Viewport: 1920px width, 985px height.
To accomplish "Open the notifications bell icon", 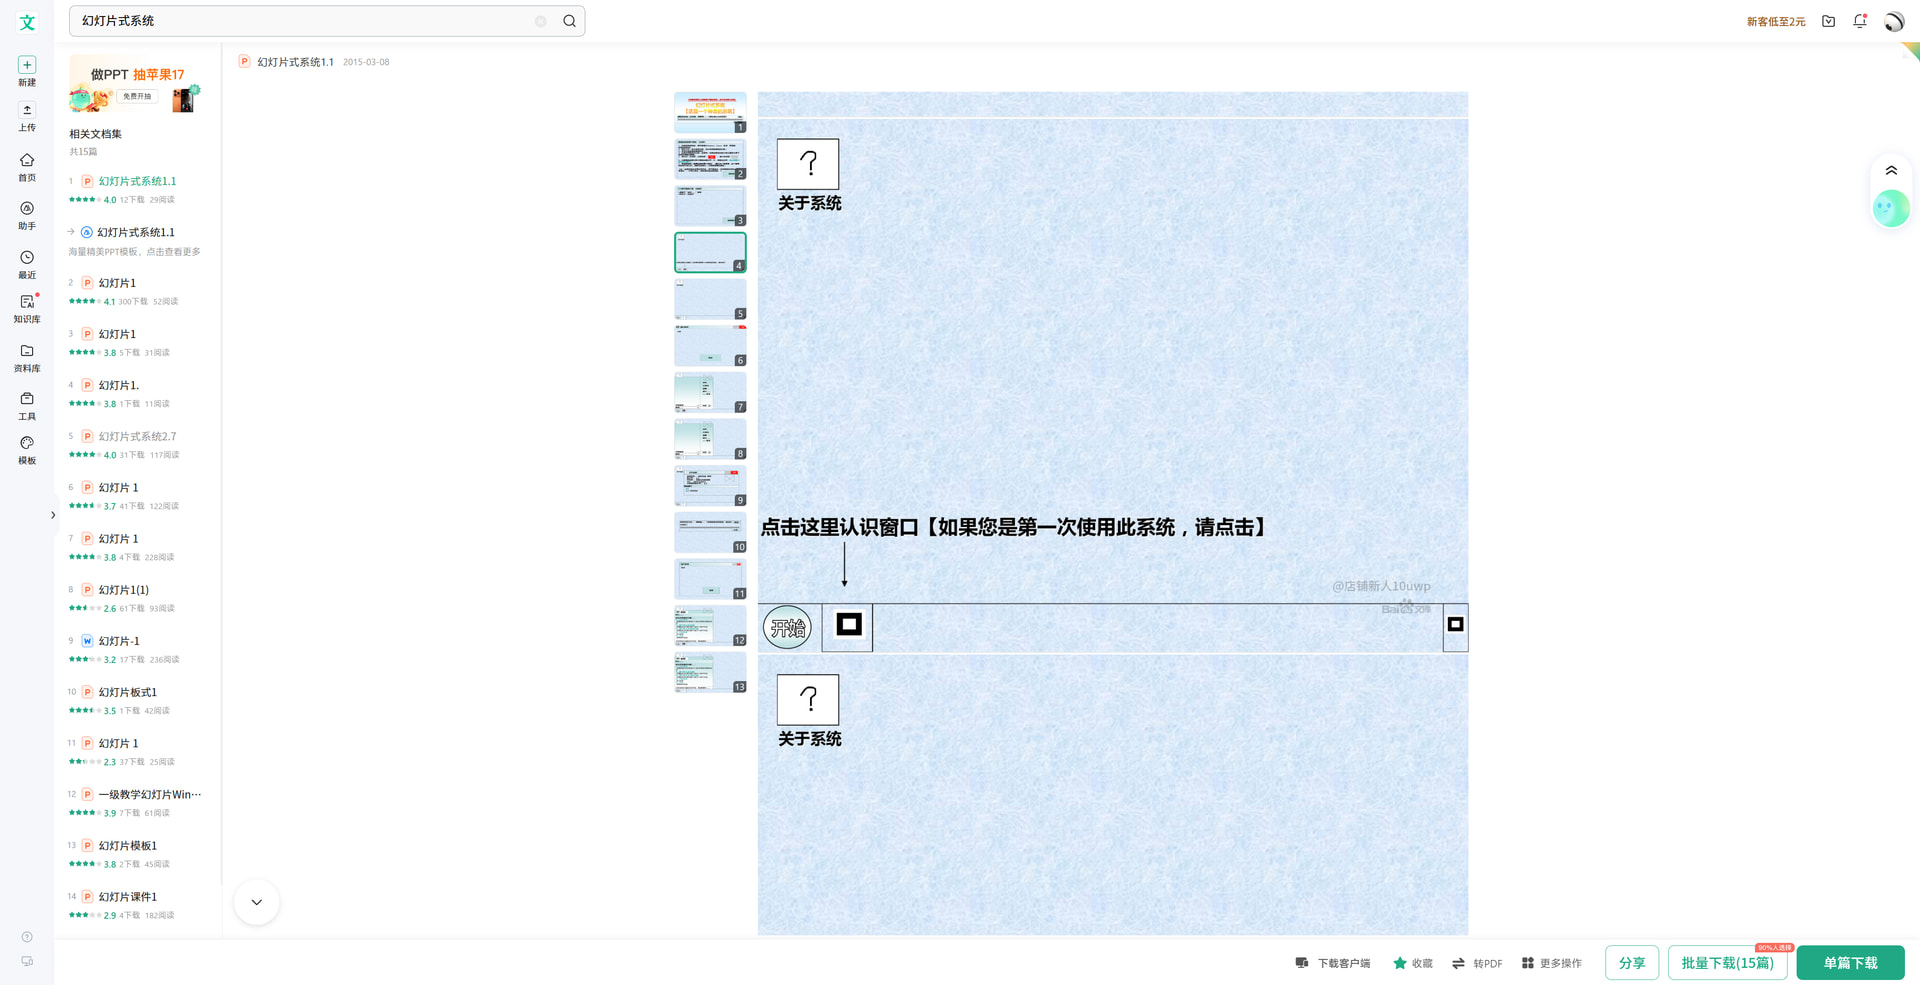I will [x=1860, y=21].
